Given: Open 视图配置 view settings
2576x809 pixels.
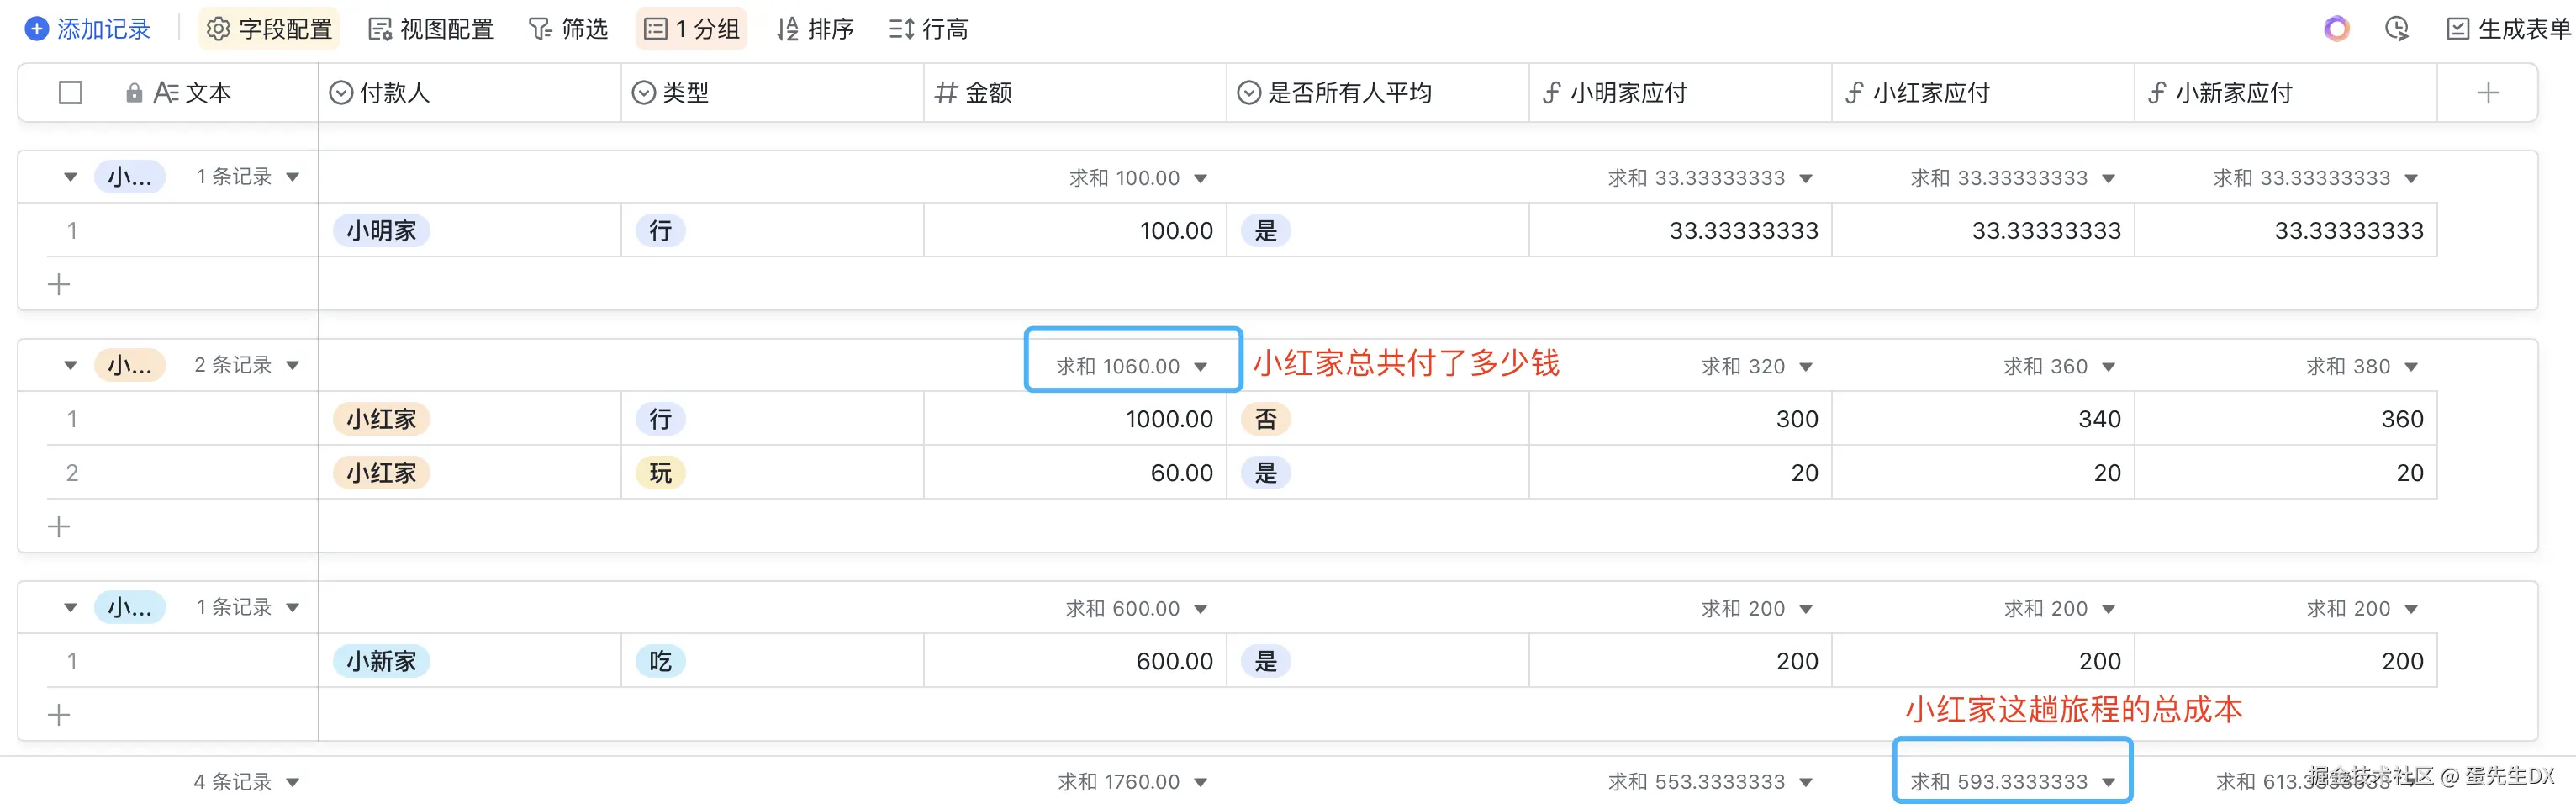Looking at the screenshot, I should 431,29.
